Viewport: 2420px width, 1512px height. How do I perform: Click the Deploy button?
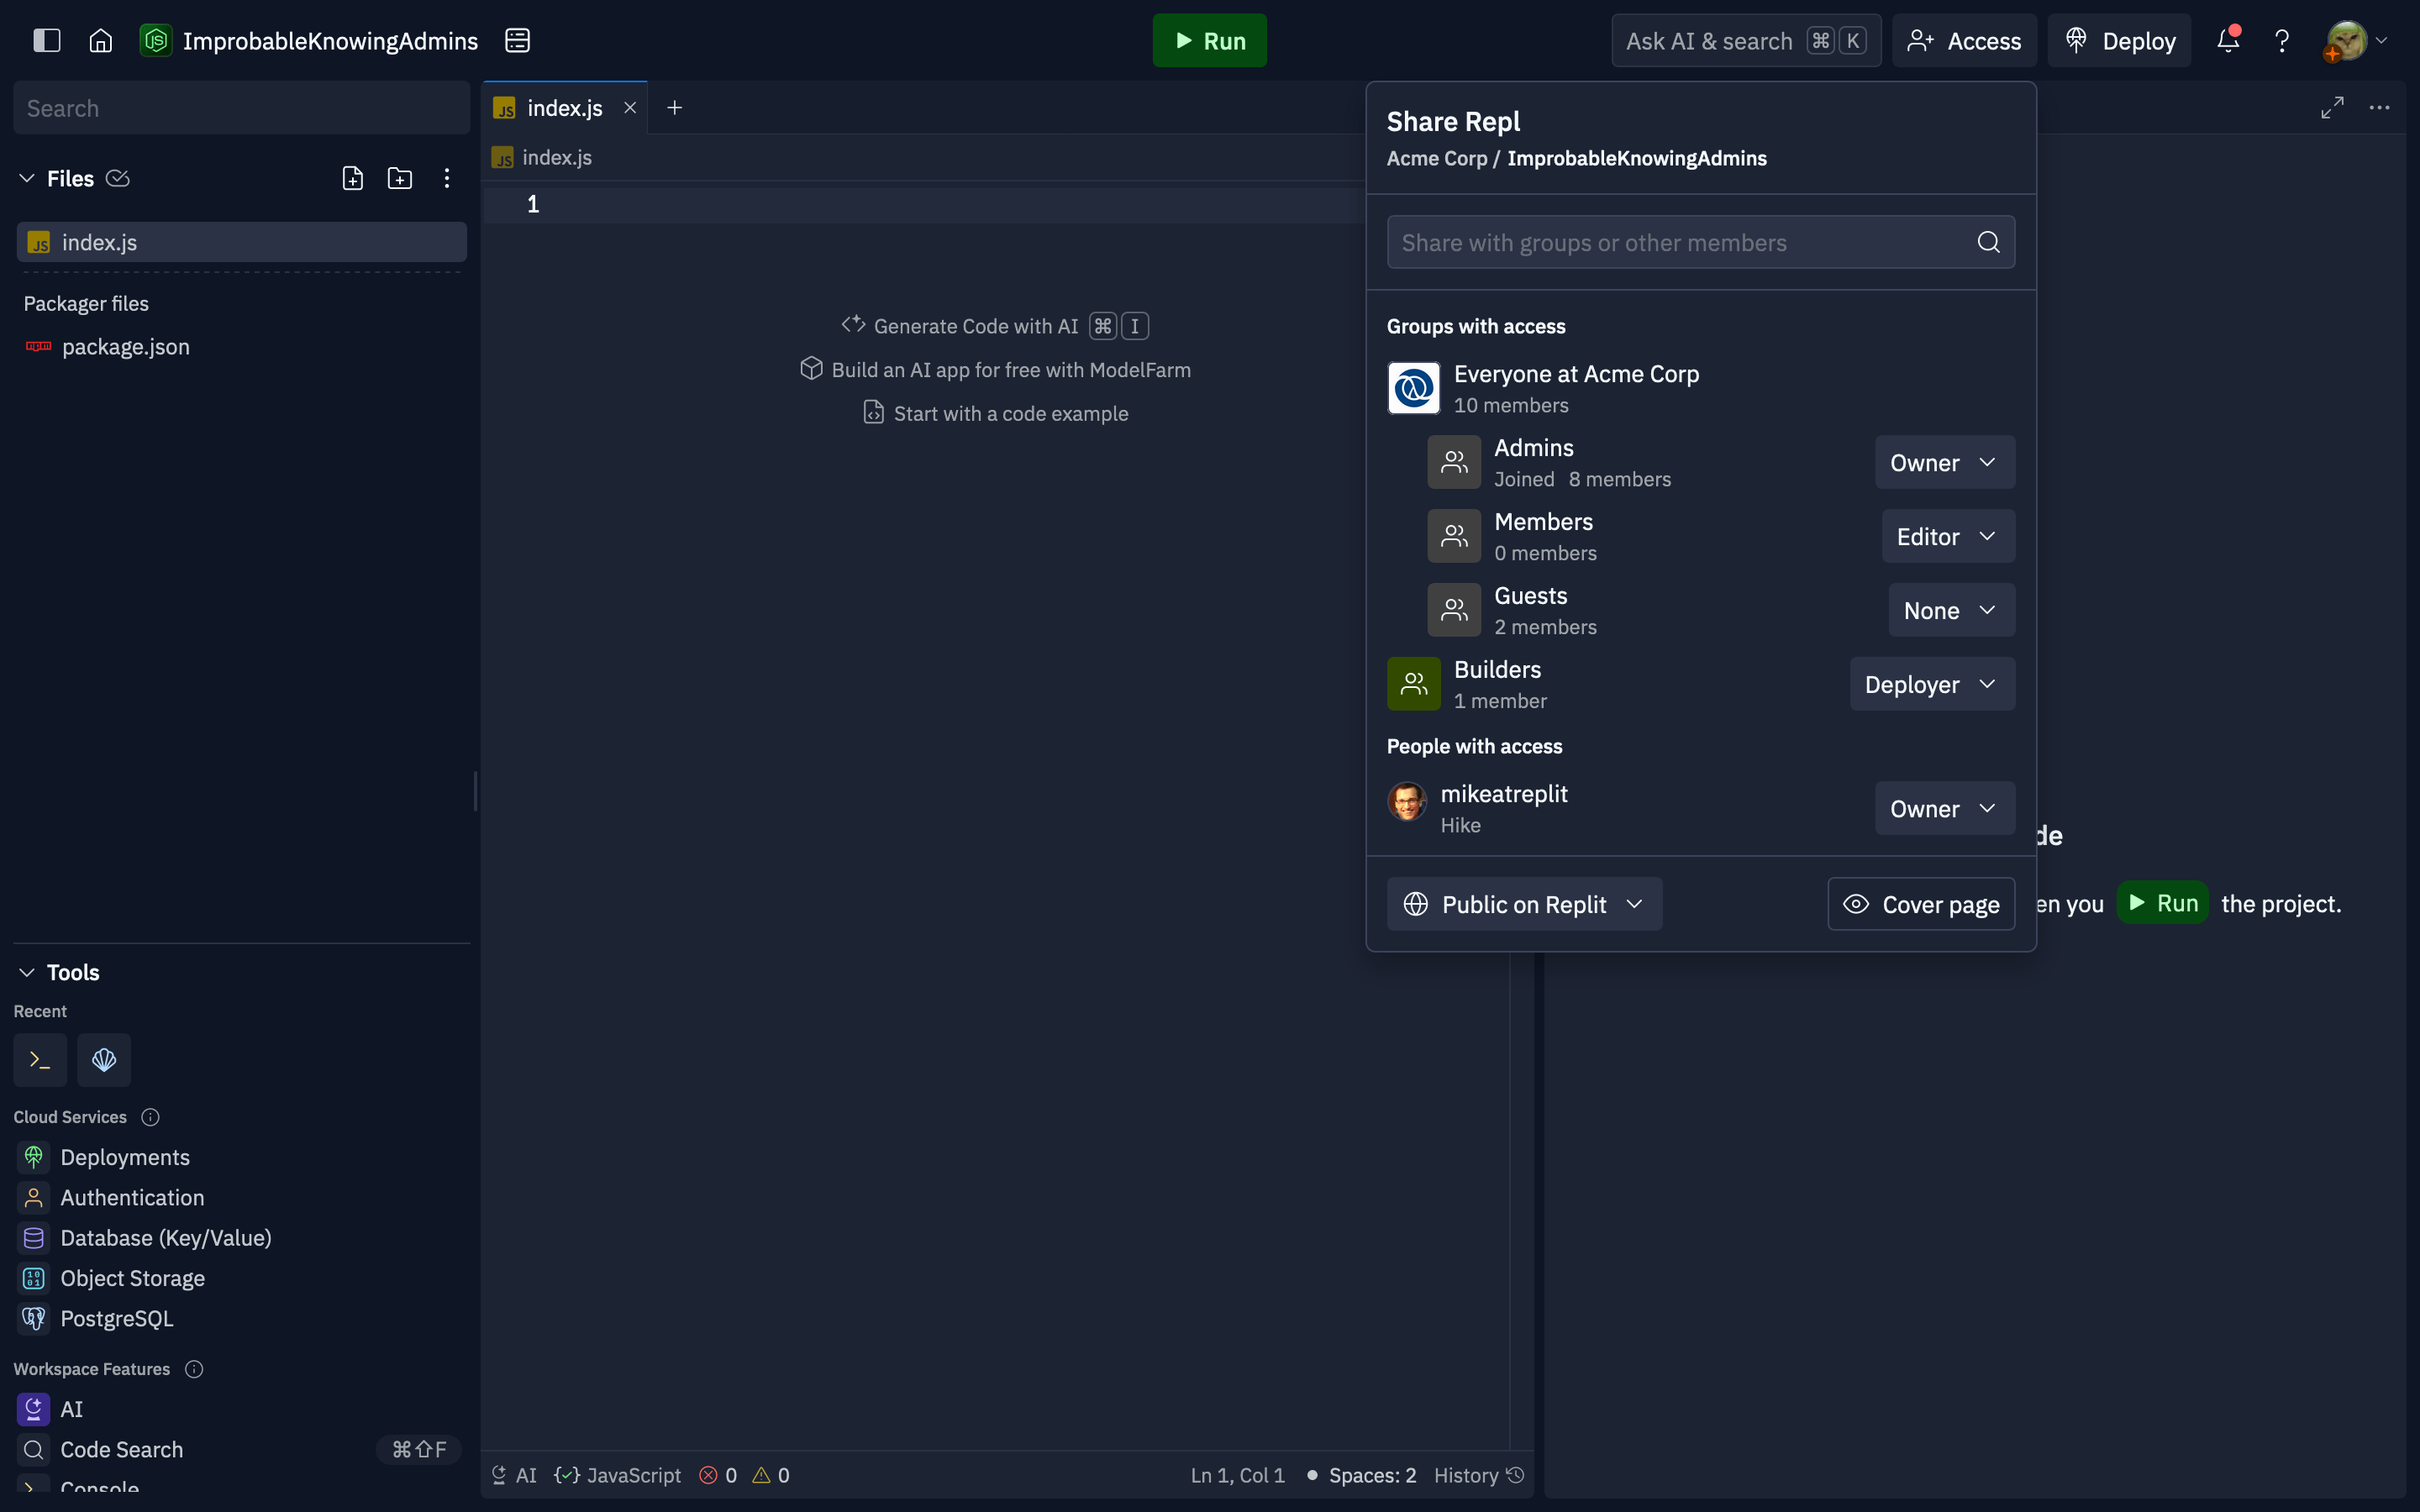(2119, 40)
